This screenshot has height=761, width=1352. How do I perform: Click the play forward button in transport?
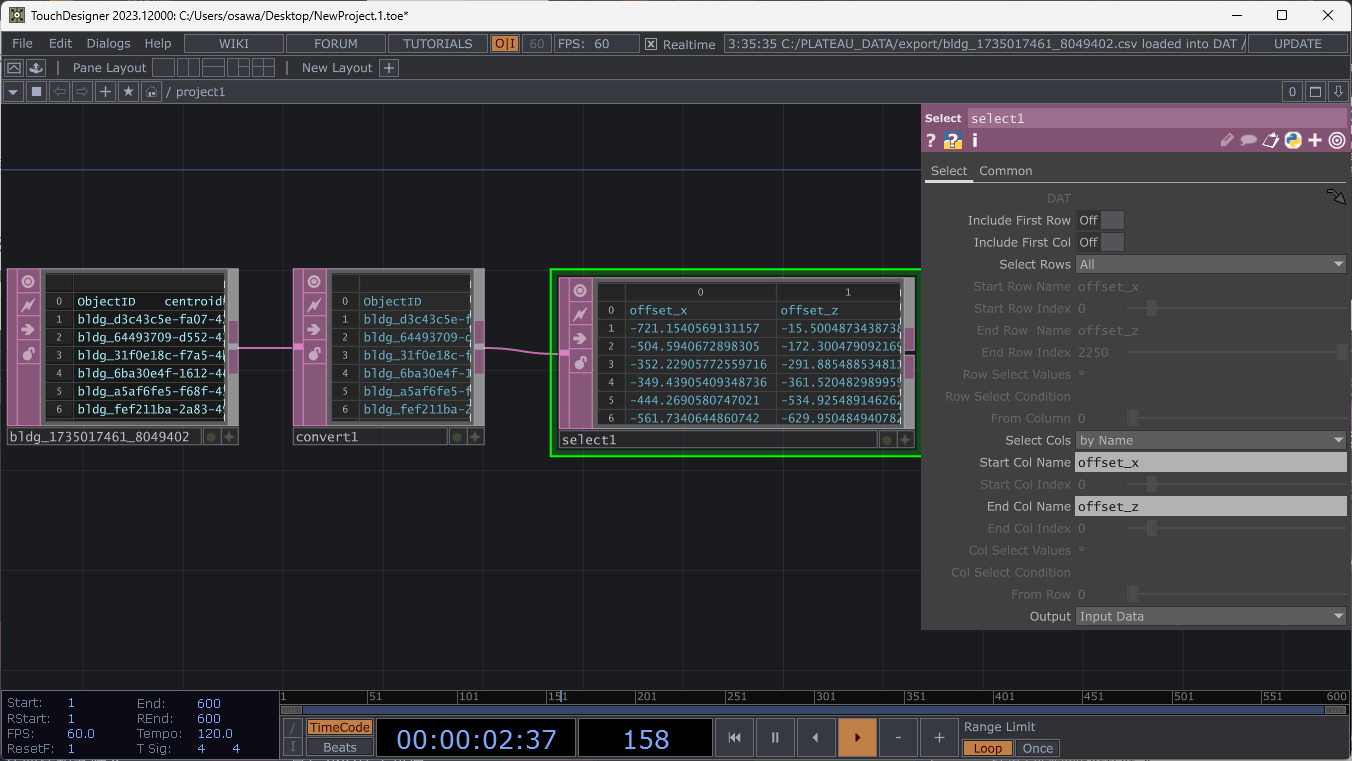tap(857, 738)
